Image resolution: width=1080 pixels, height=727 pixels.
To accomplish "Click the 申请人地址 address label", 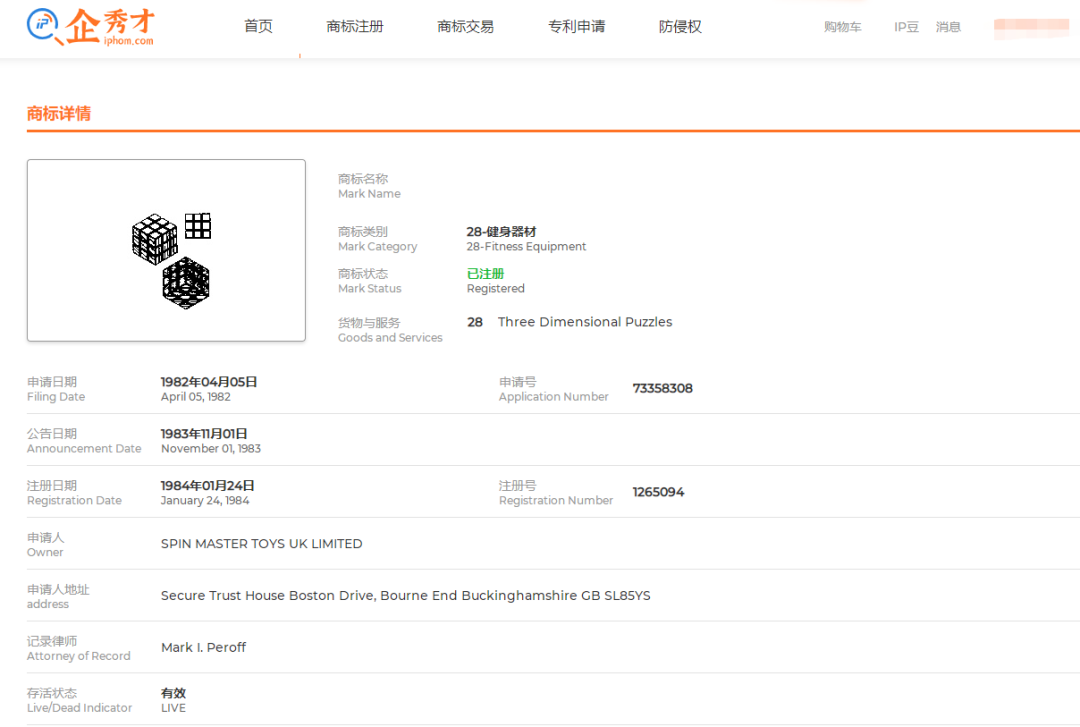I will pos(58,596).
